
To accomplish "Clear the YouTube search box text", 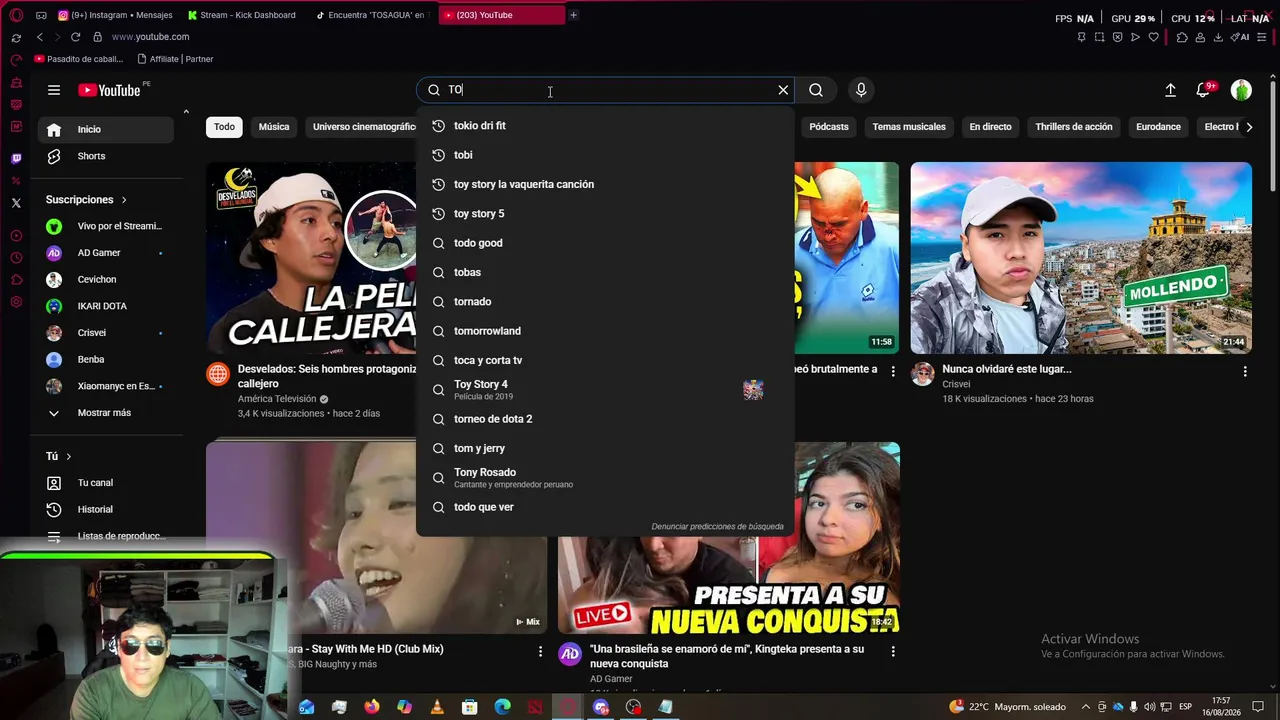I will click(x=783, y=90).
